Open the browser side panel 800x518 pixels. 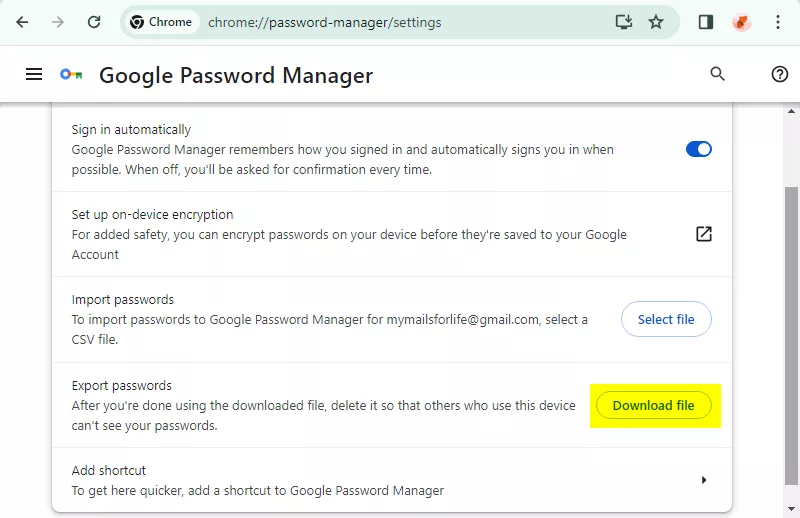706,22
